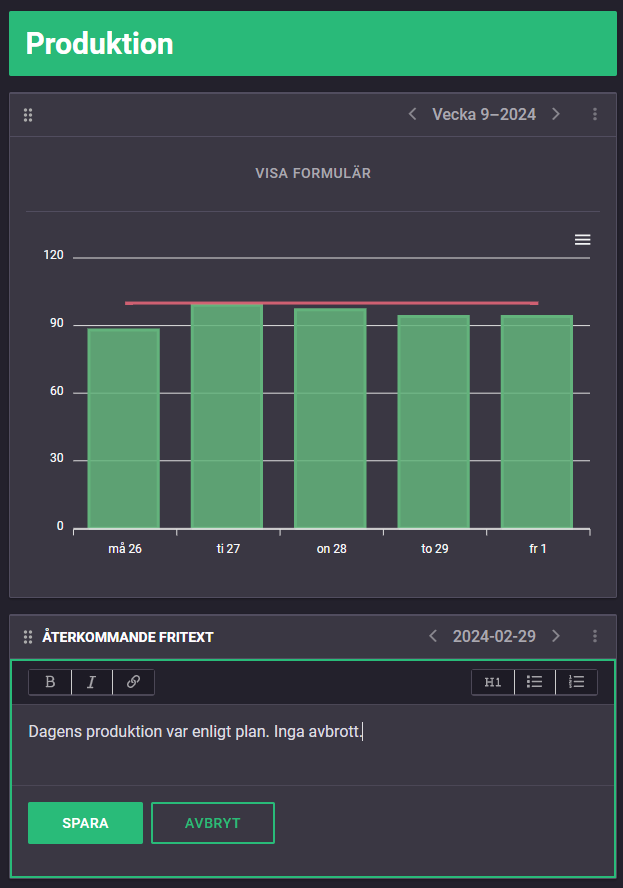Toggle italic formatting in the text editor
The height and width of the screenshot is (888, 623).
tap(92, 682)
